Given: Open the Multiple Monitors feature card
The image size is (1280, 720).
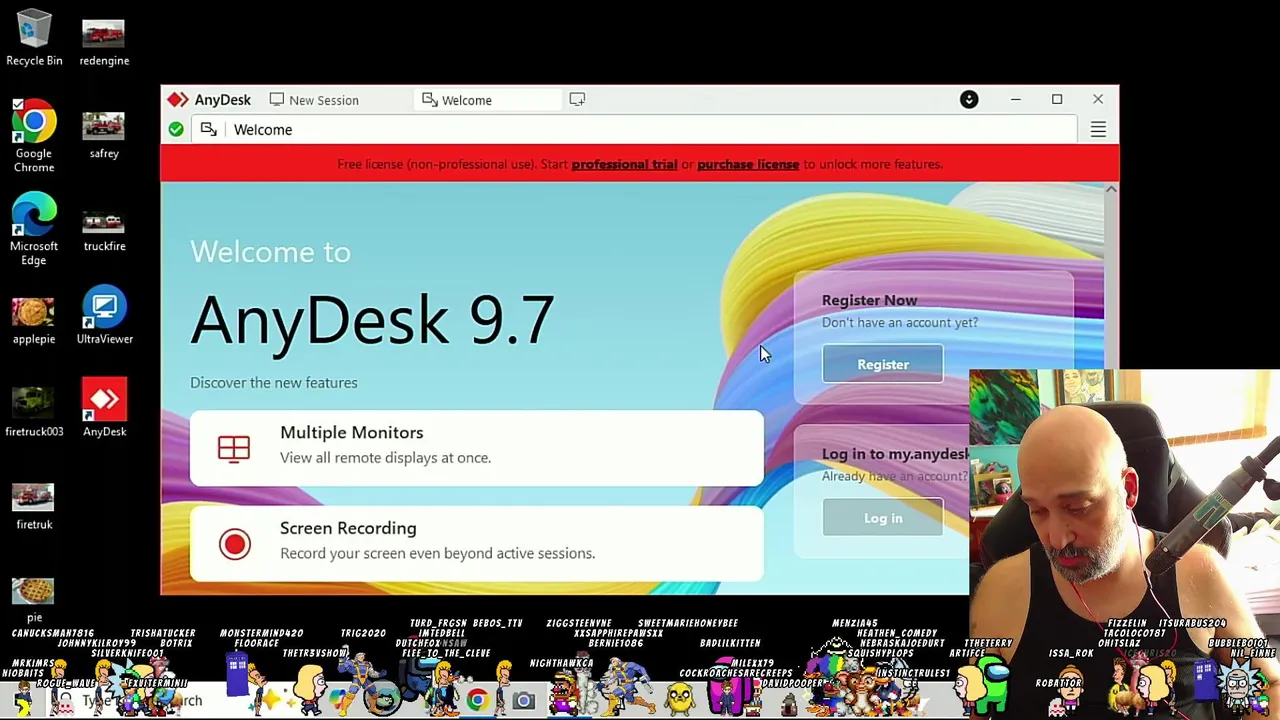Looking at the screenshot, I should (476, 447).
